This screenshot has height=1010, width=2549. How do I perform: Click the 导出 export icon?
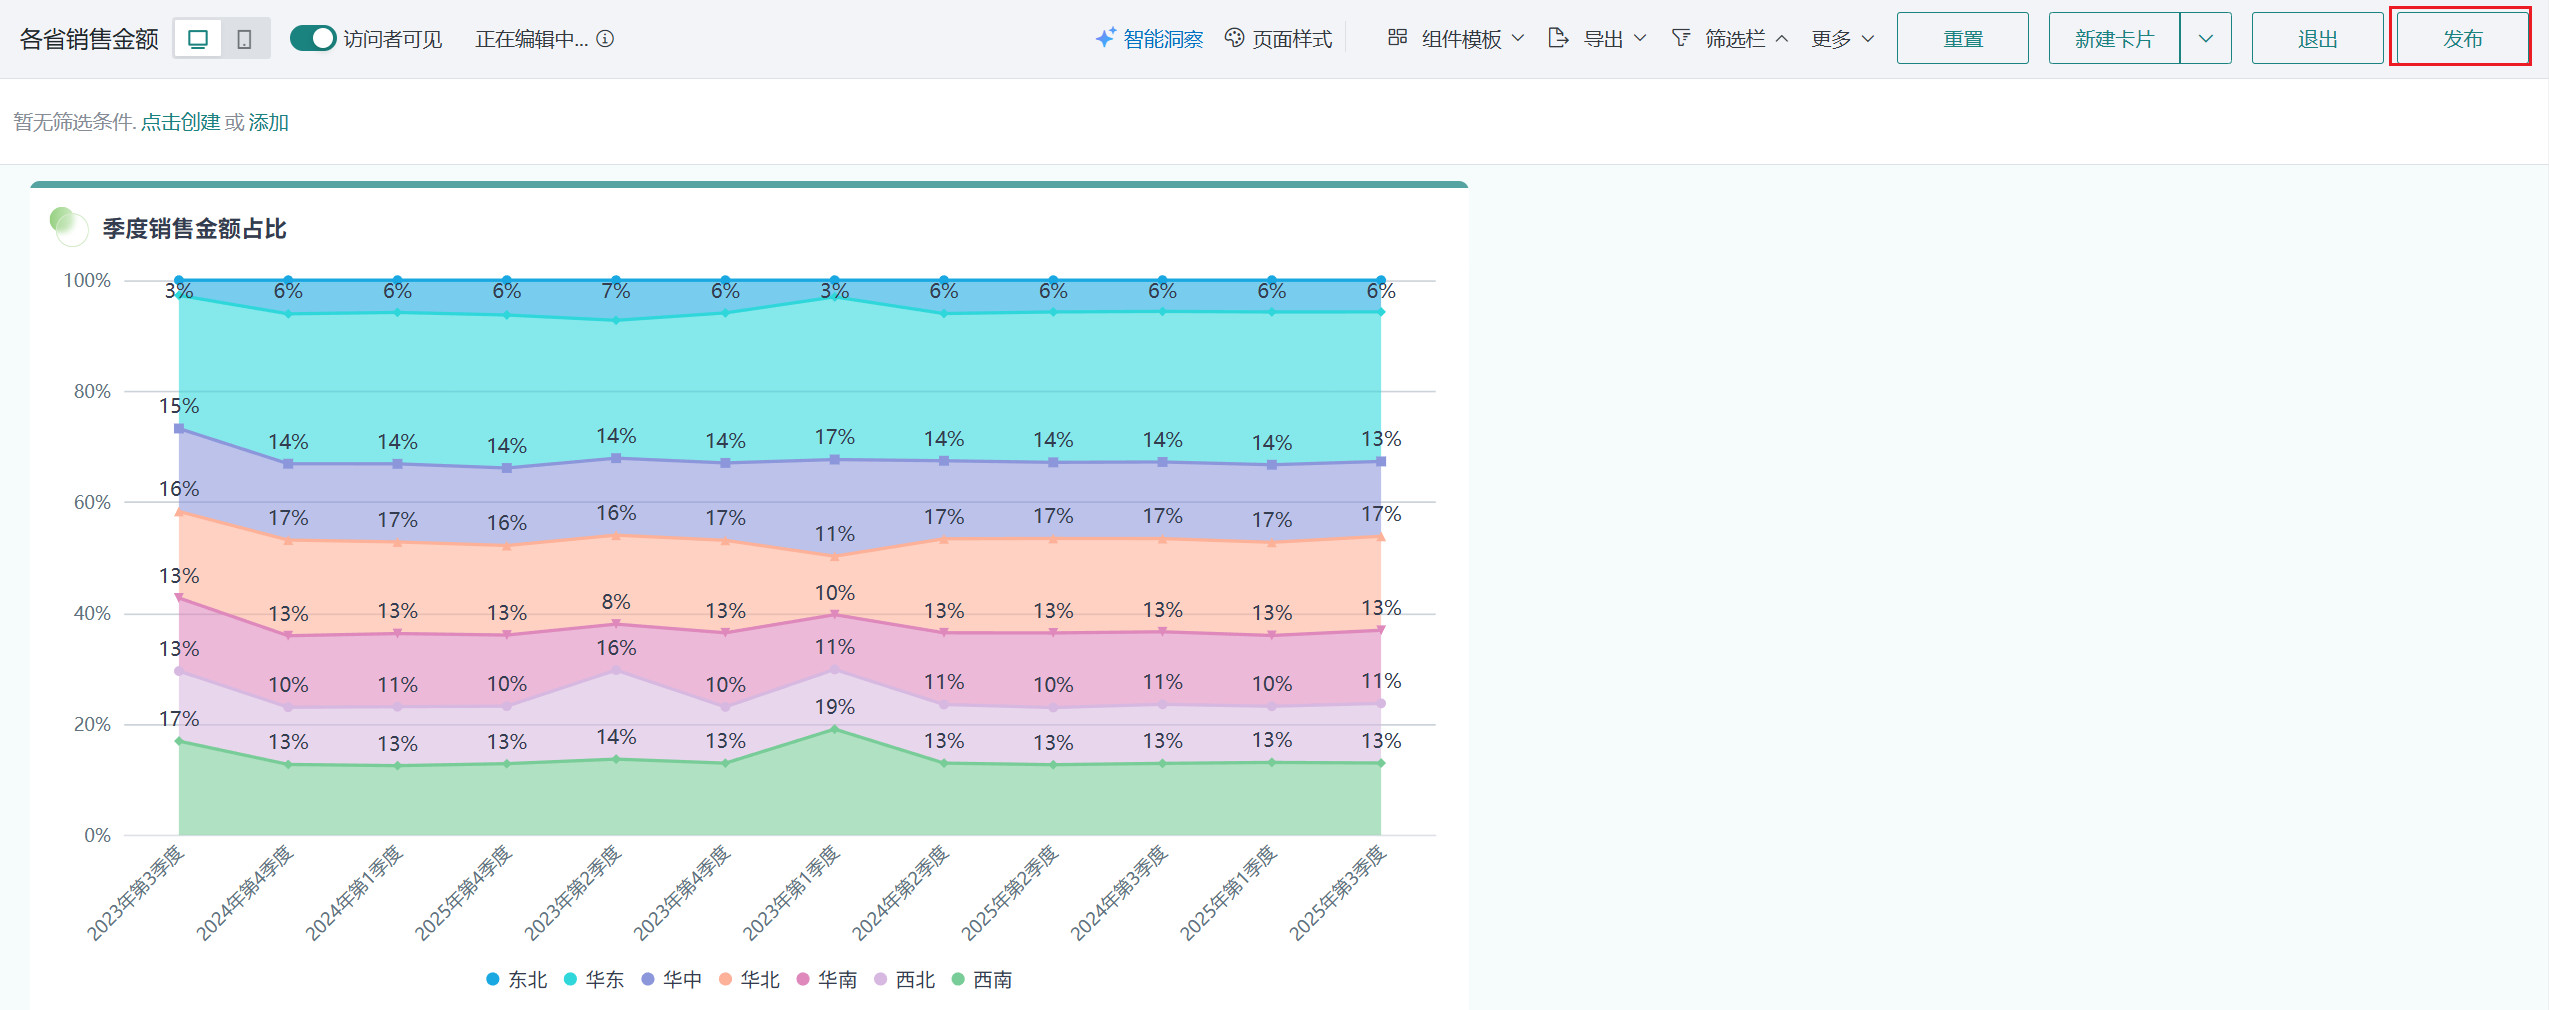coord(1558,38)
